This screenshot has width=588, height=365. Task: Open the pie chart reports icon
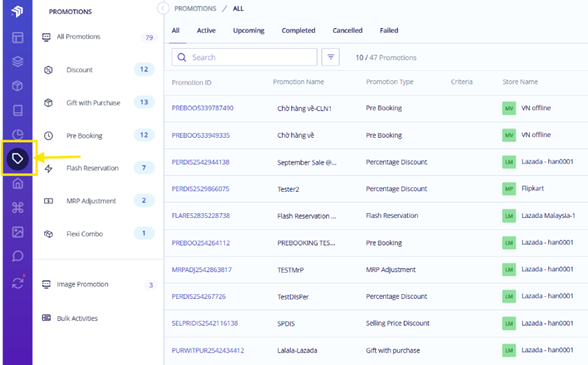point(18,134)
